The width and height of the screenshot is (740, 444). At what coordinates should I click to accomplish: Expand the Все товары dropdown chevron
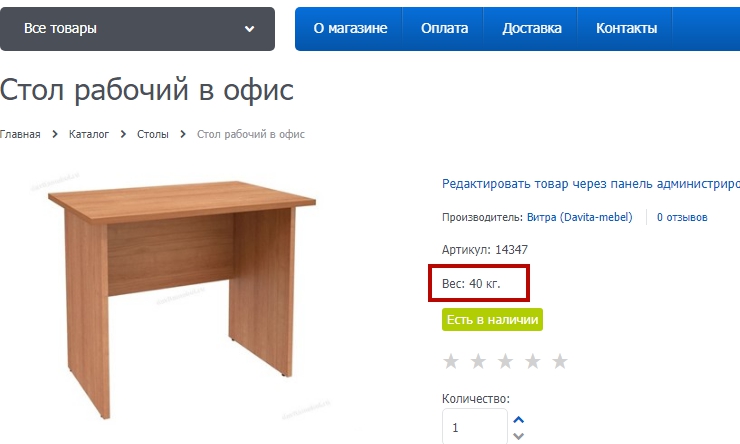[x=250, y=29]
